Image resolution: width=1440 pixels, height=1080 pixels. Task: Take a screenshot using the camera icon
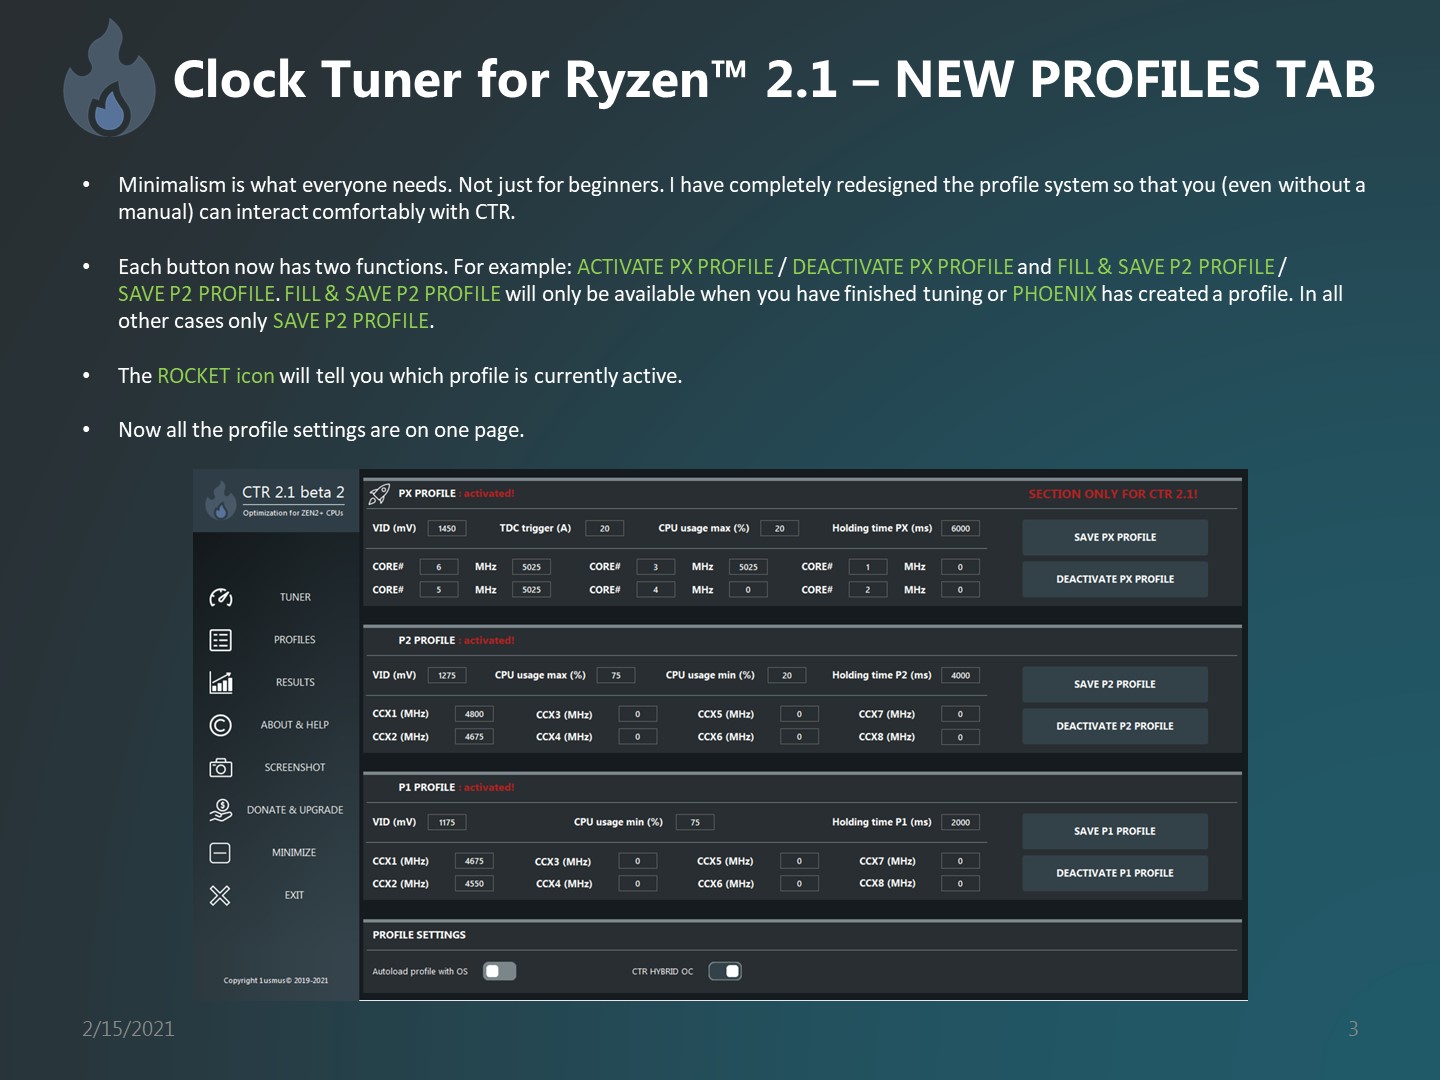(x=220, y=767)
